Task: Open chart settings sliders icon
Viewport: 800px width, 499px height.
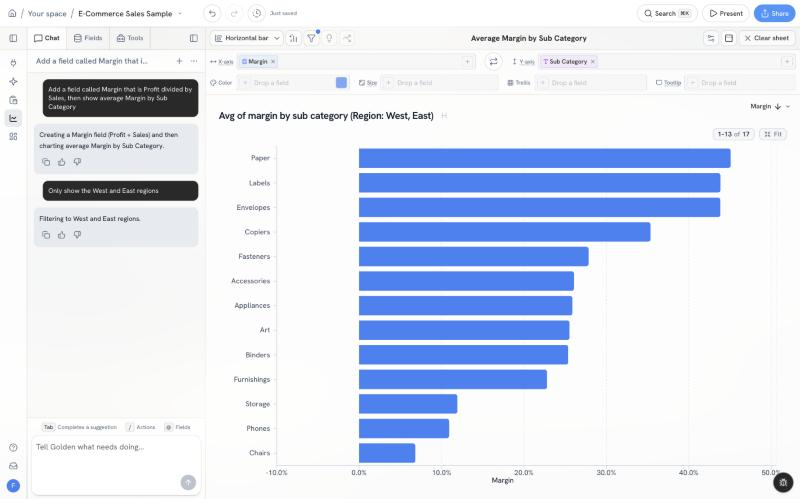Action: [x=711, y=38]
